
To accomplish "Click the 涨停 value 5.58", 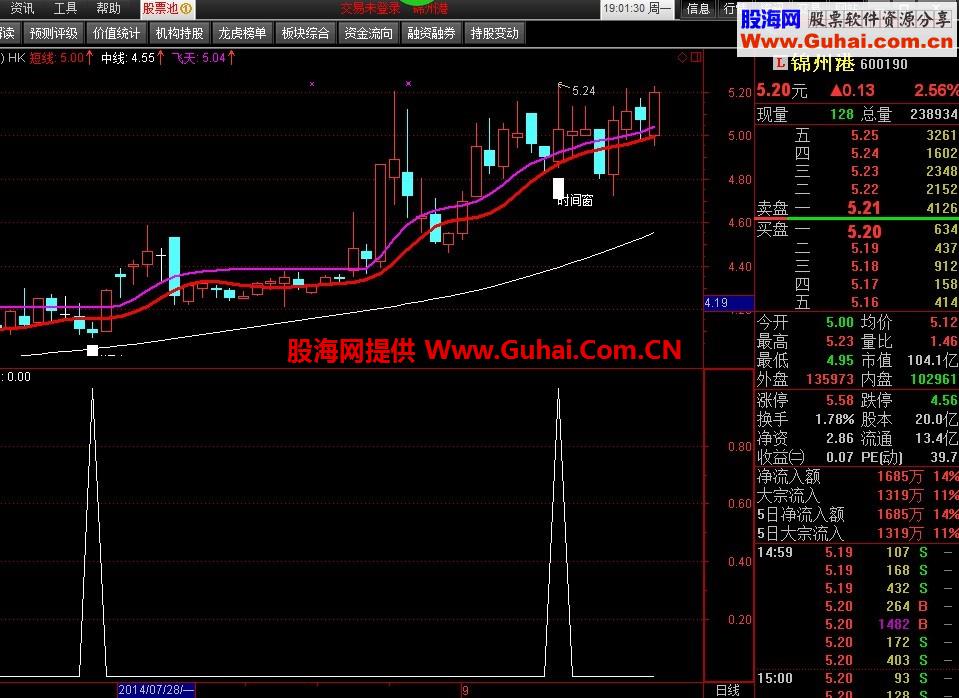I will [840, 401].
